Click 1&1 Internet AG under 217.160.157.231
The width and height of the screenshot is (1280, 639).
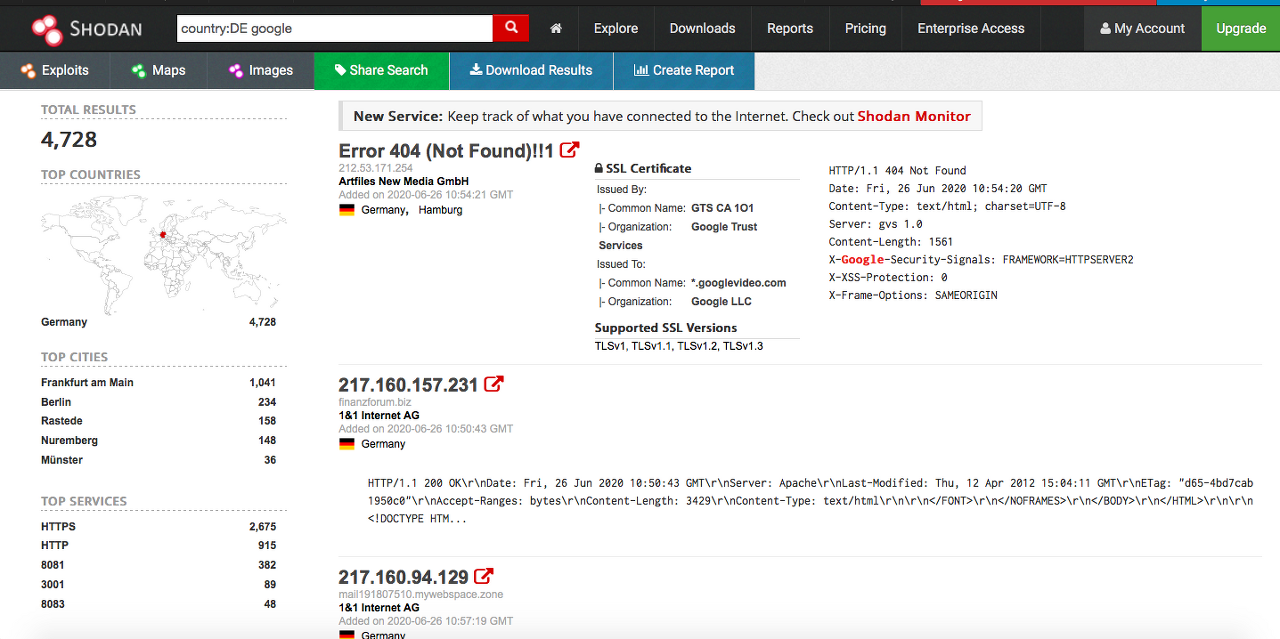click(x=379, y=415)
